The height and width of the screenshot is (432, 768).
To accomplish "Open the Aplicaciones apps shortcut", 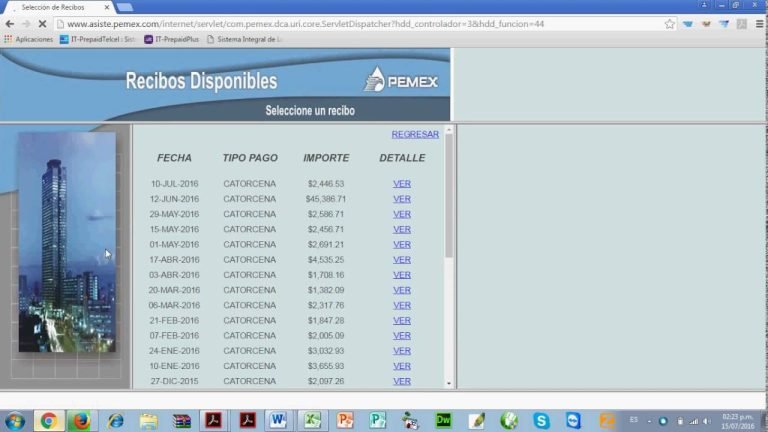I will point(28,39).
